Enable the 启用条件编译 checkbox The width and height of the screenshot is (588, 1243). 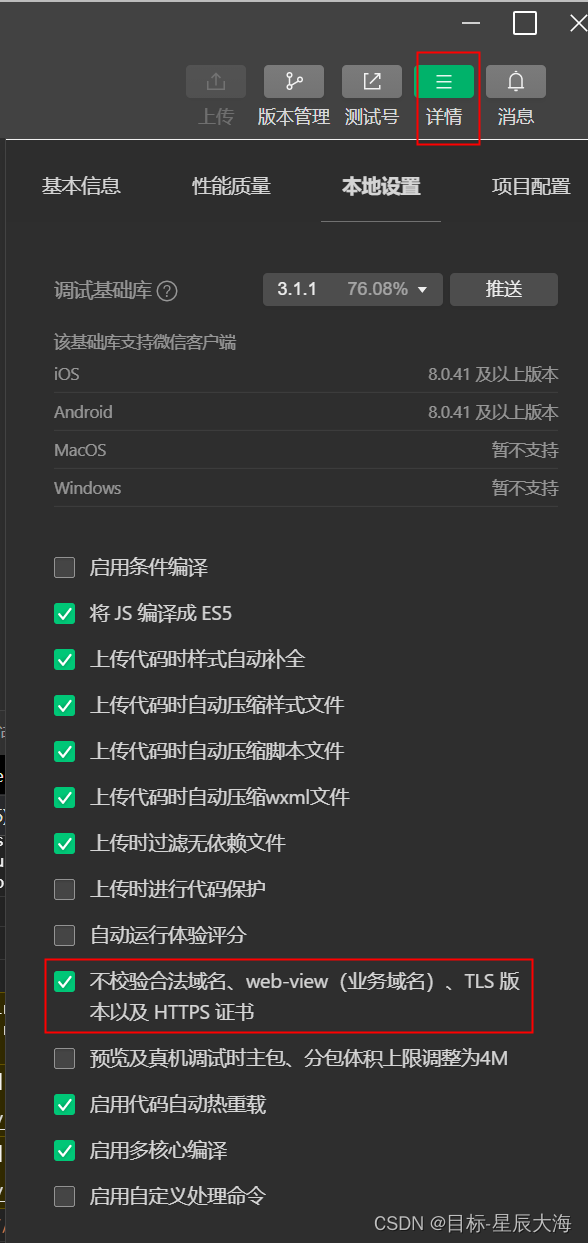tap(64, 567)
